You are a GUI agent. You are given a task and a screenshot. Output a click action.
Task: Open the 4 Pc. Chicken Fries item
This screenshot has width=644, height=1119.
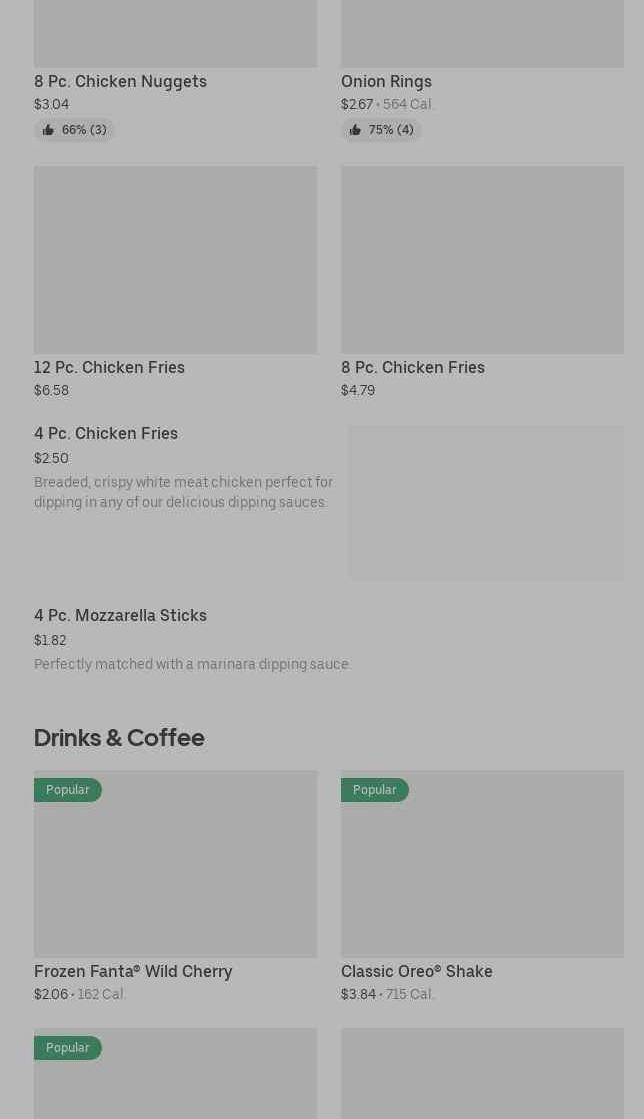click(x=106, y=433)
